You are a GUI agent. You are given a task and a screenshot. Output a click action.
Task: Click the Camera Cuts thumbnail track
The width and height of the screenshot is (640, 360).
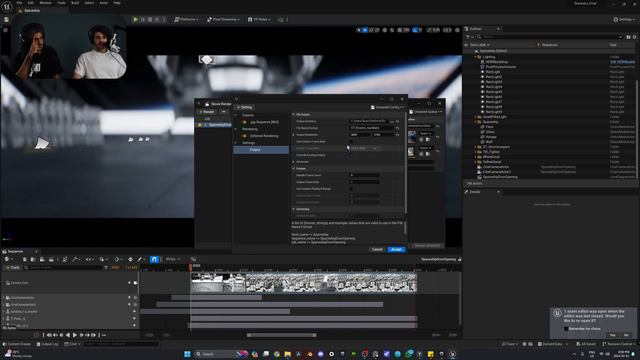click(x=303, y=282)
